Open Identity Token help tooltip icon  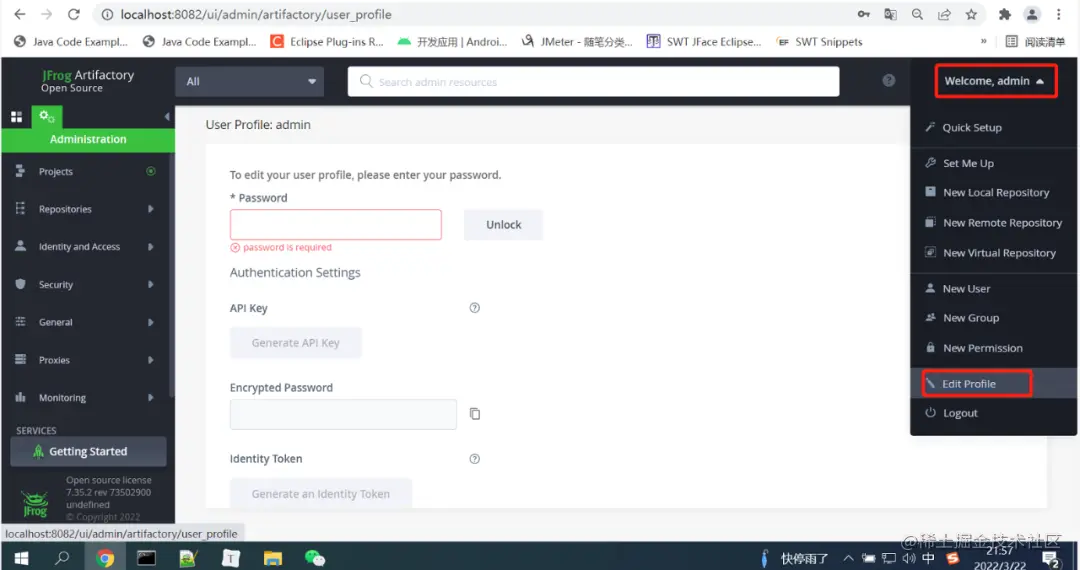(x=475, y=458)
